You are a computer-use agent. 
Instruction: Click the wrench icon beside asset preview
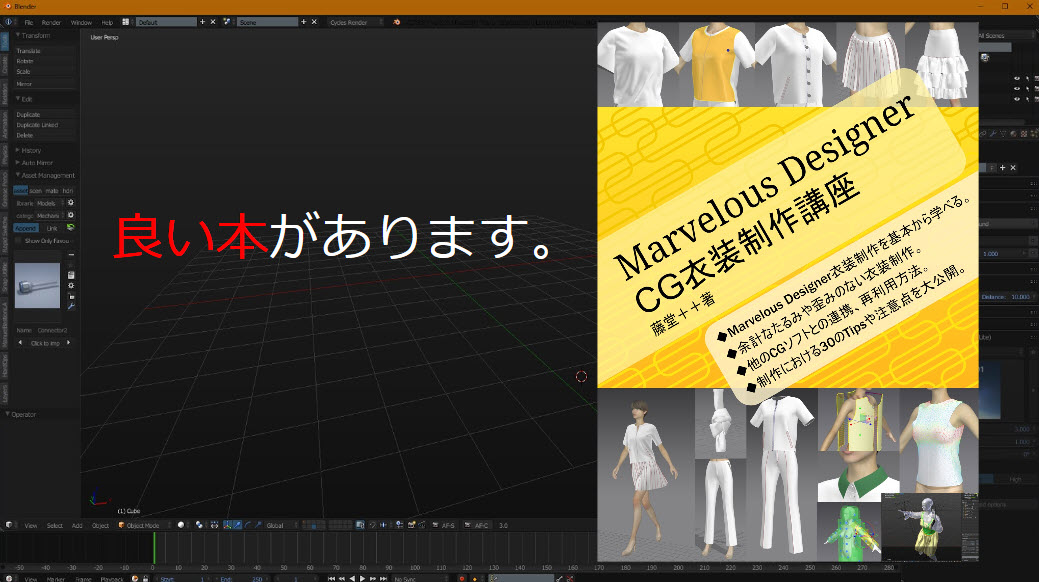coord(72,306)
